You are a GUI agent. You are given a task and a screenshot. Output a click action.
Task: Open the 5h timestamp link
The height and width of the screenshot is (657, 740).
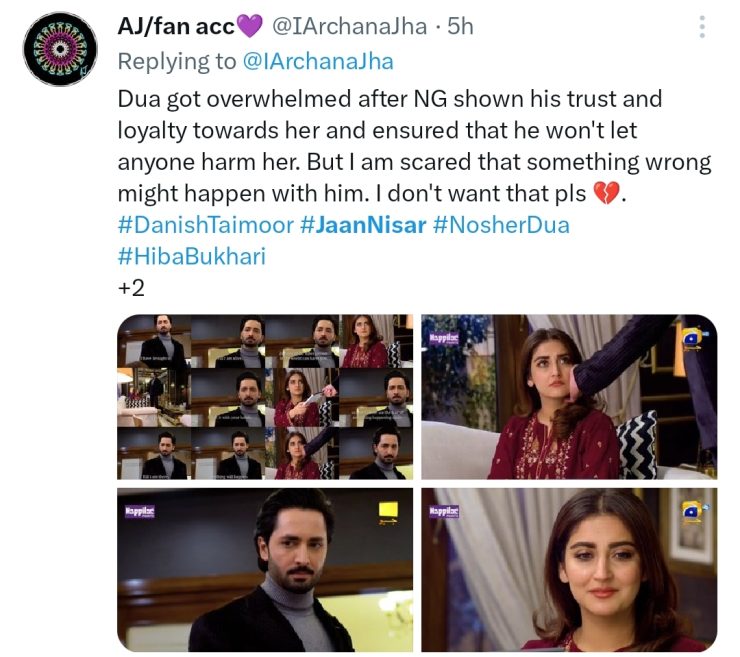pos(460,26)
